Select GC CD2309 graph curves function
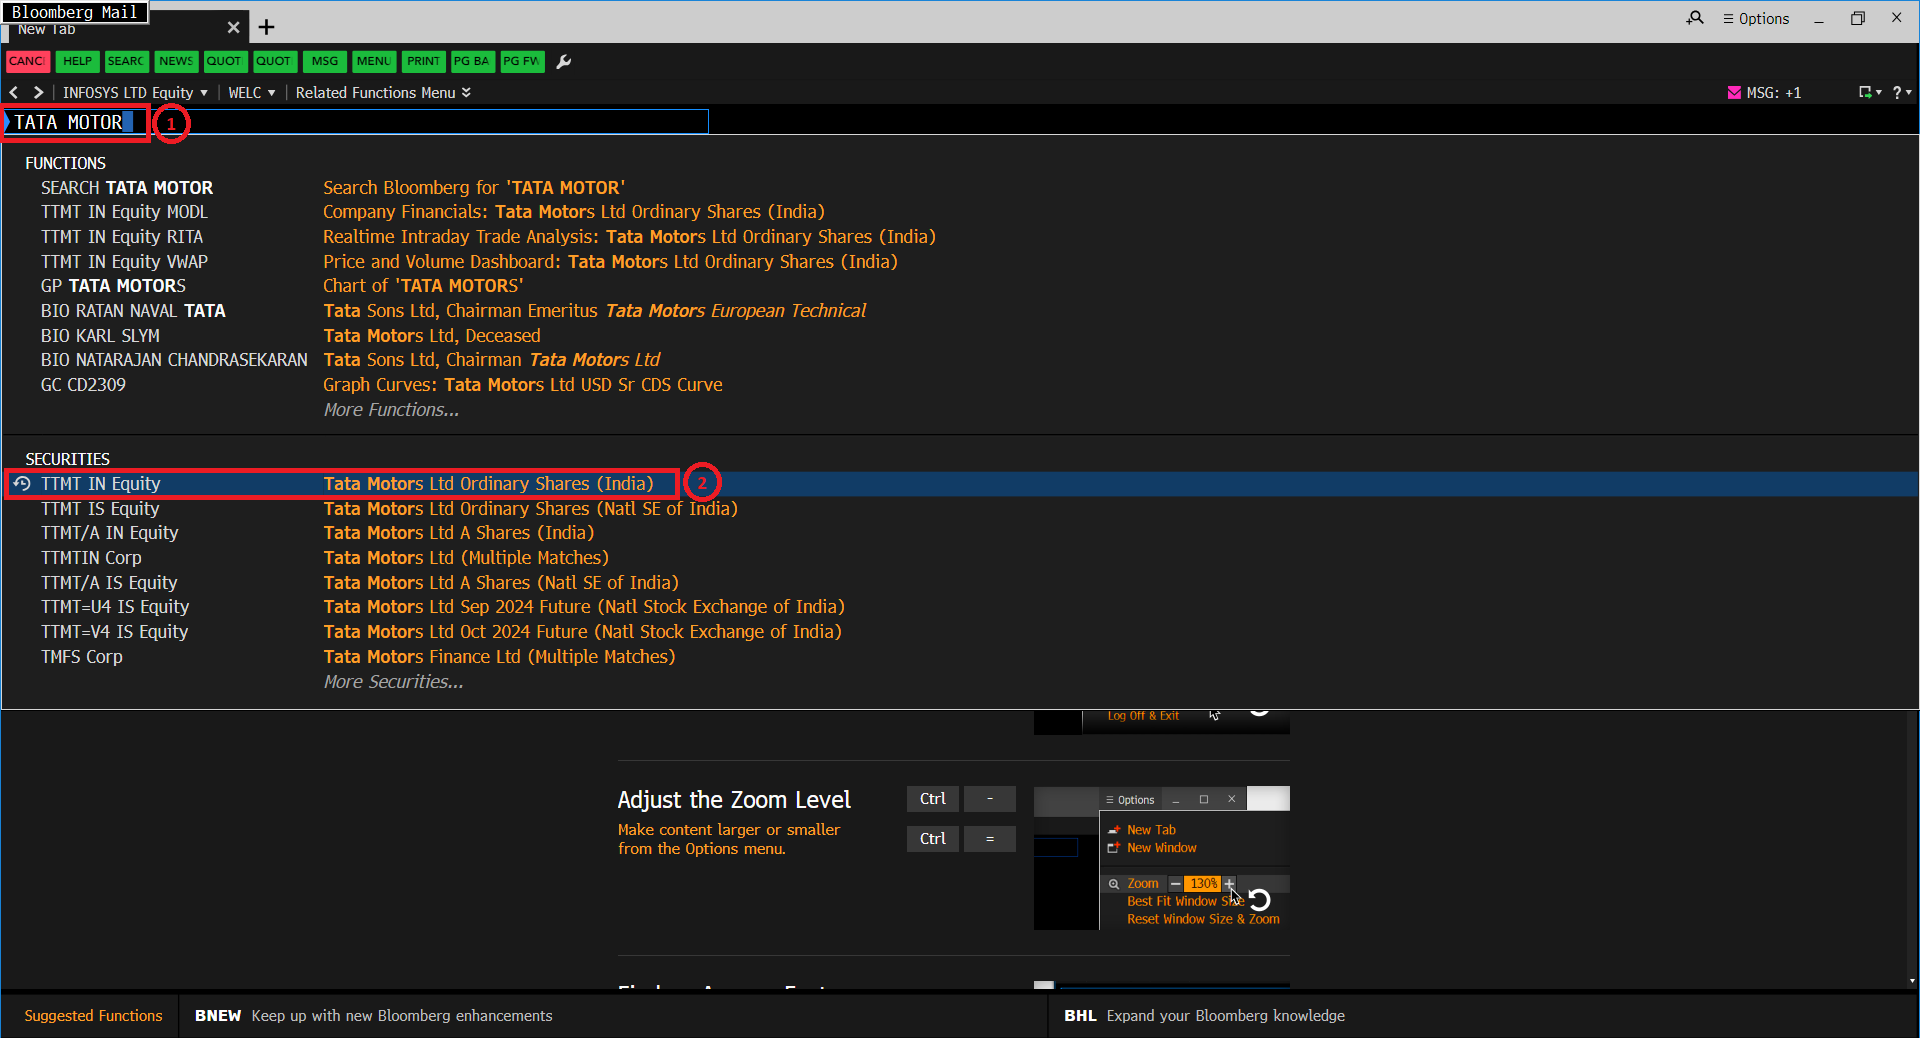Viewport: 1920px width, 1038px height. (x=83, y=385)
